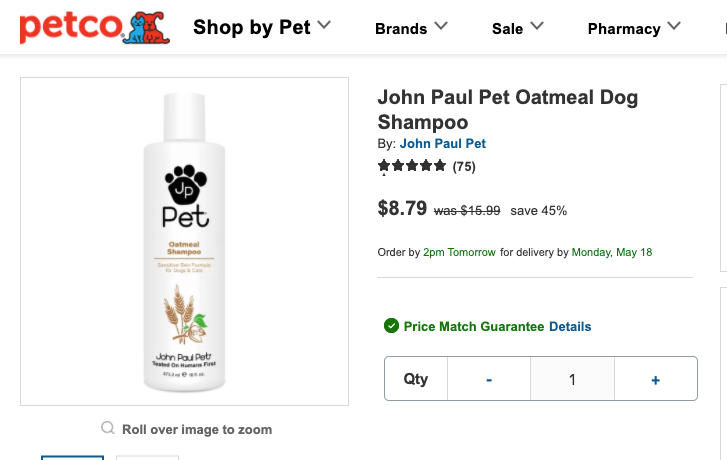Click the Monday, May 18 delivery date
This screenshot has height=460, width=727.
611,252
